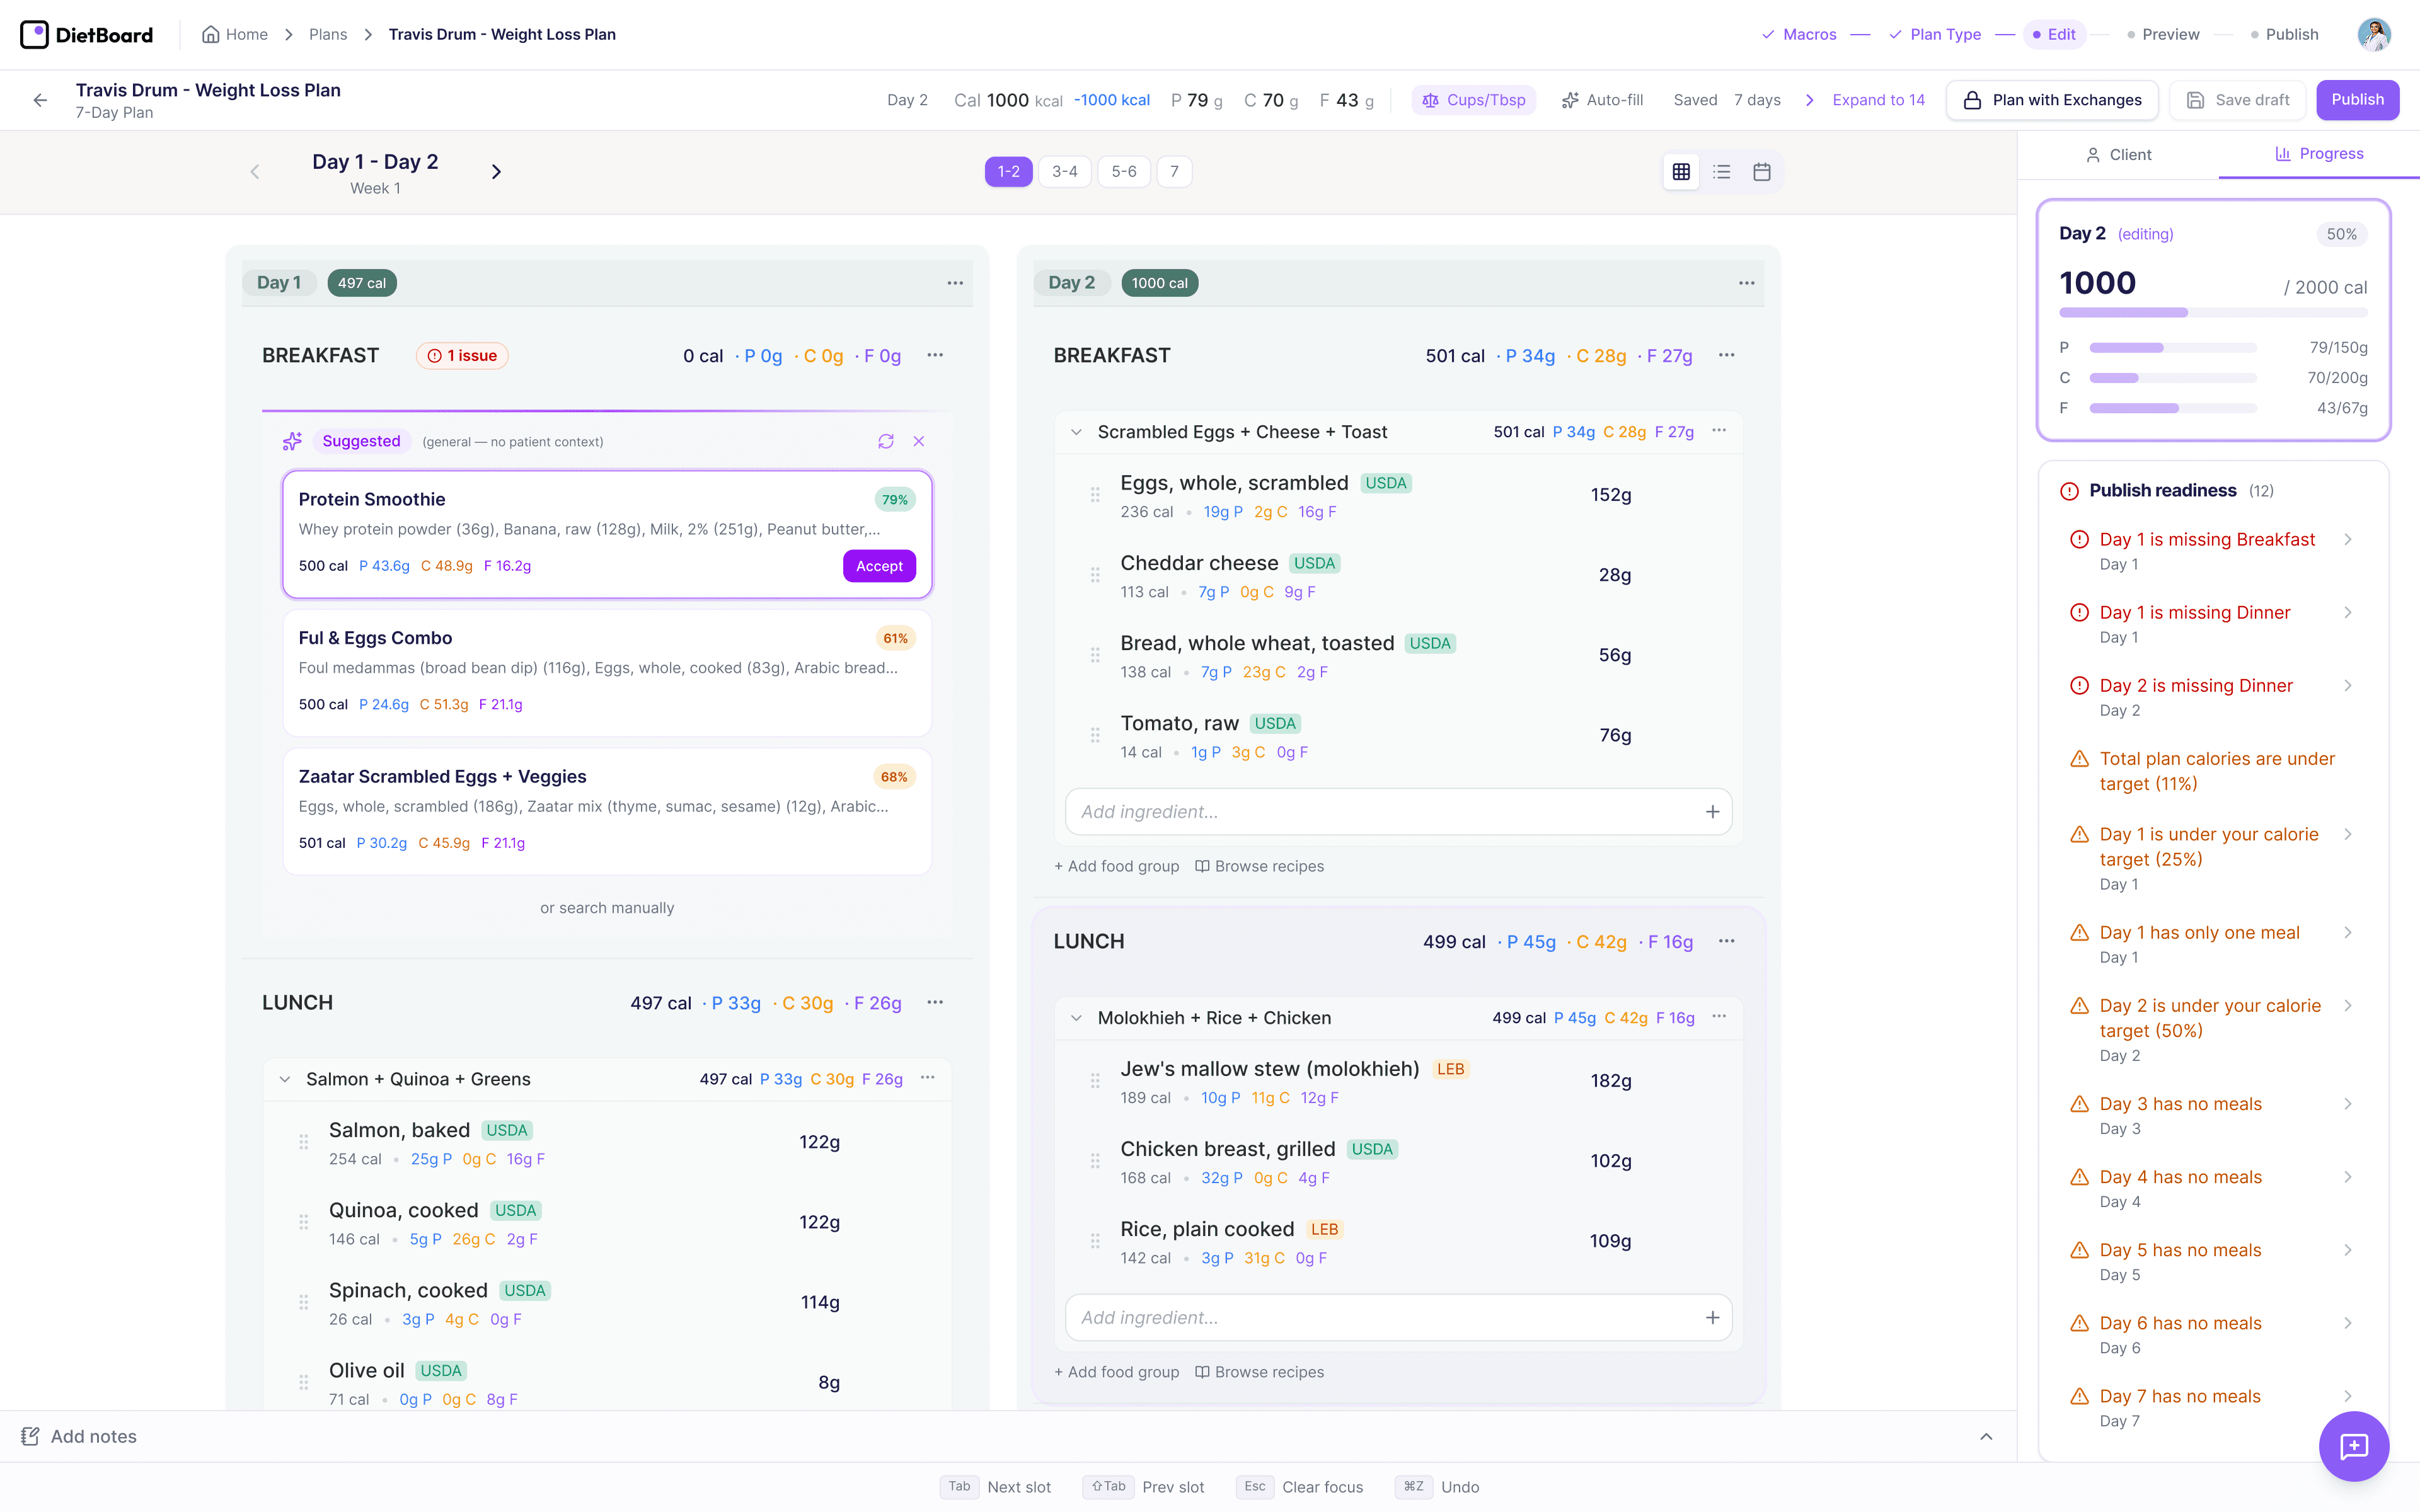Open Day 1 options menu
The width and height of the screenshot is (2420, 1512).
(x=955, y=283)
